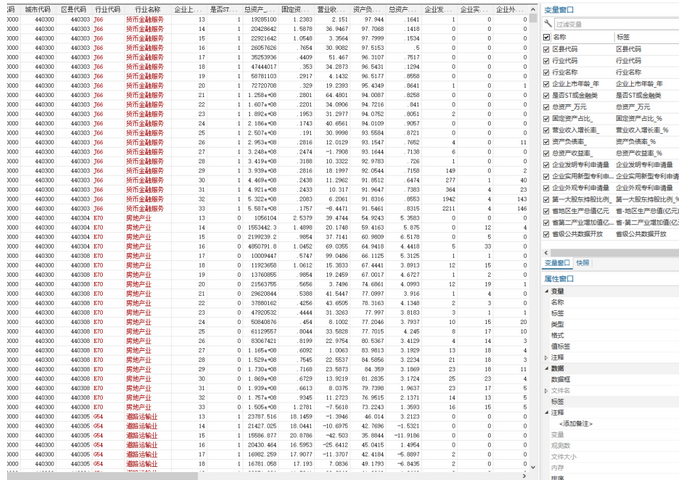The image size is (692, 486).
Task: Select the 格式 property row
Action: pos(611,335)
